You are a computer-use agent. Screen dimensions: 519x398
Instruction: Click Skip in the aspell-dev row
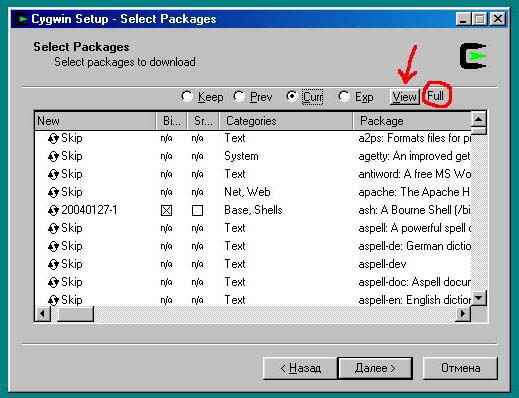click(72, 264)
